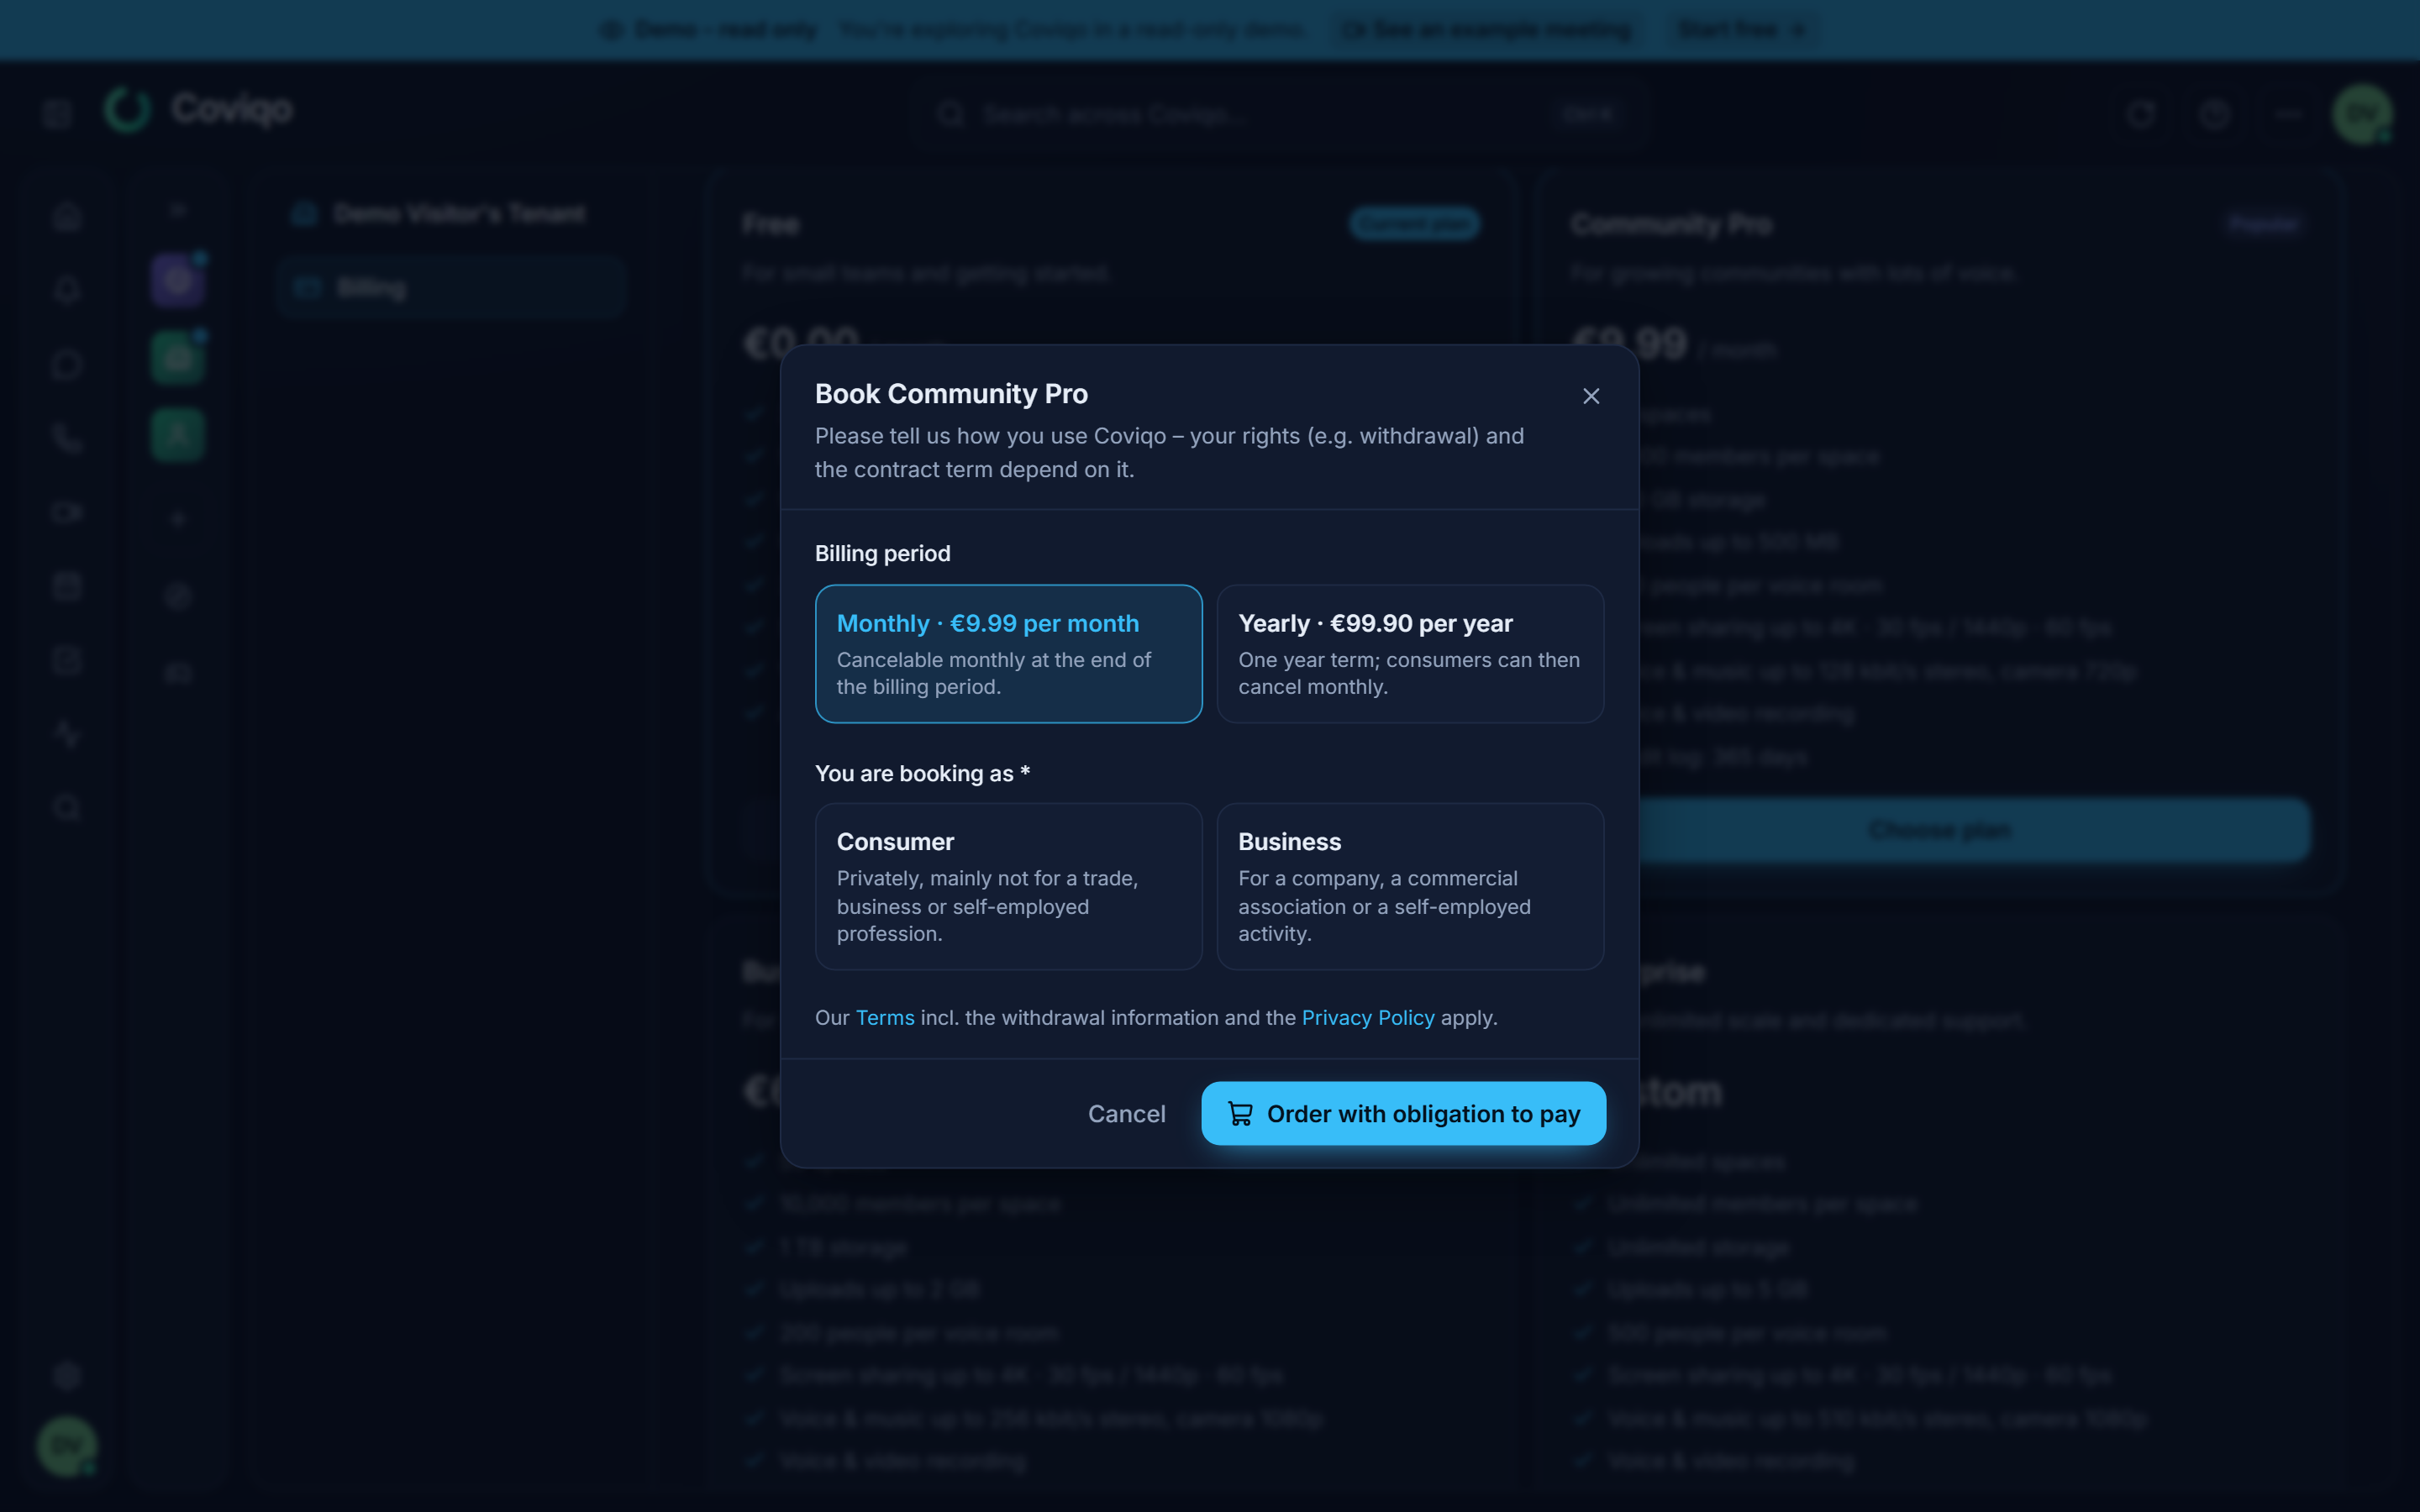This screenshot has width=2420, height=1512.
Task: Choose Business as booking type
Action: tap(1410, 886)
